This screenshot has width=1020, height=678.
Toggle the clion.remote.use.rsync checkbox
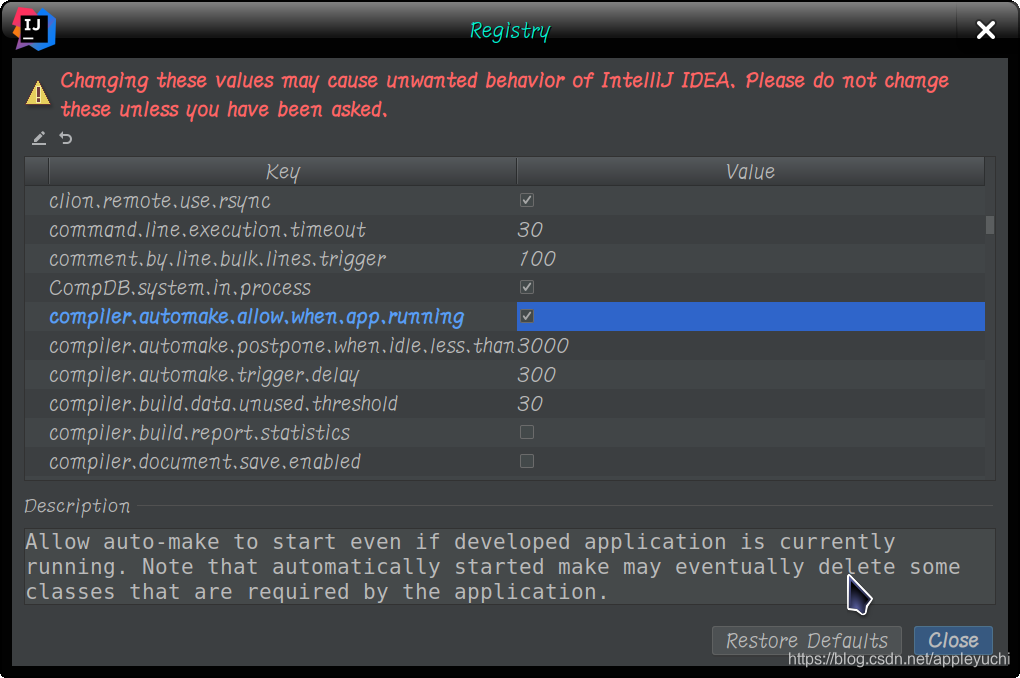[527, 199]
